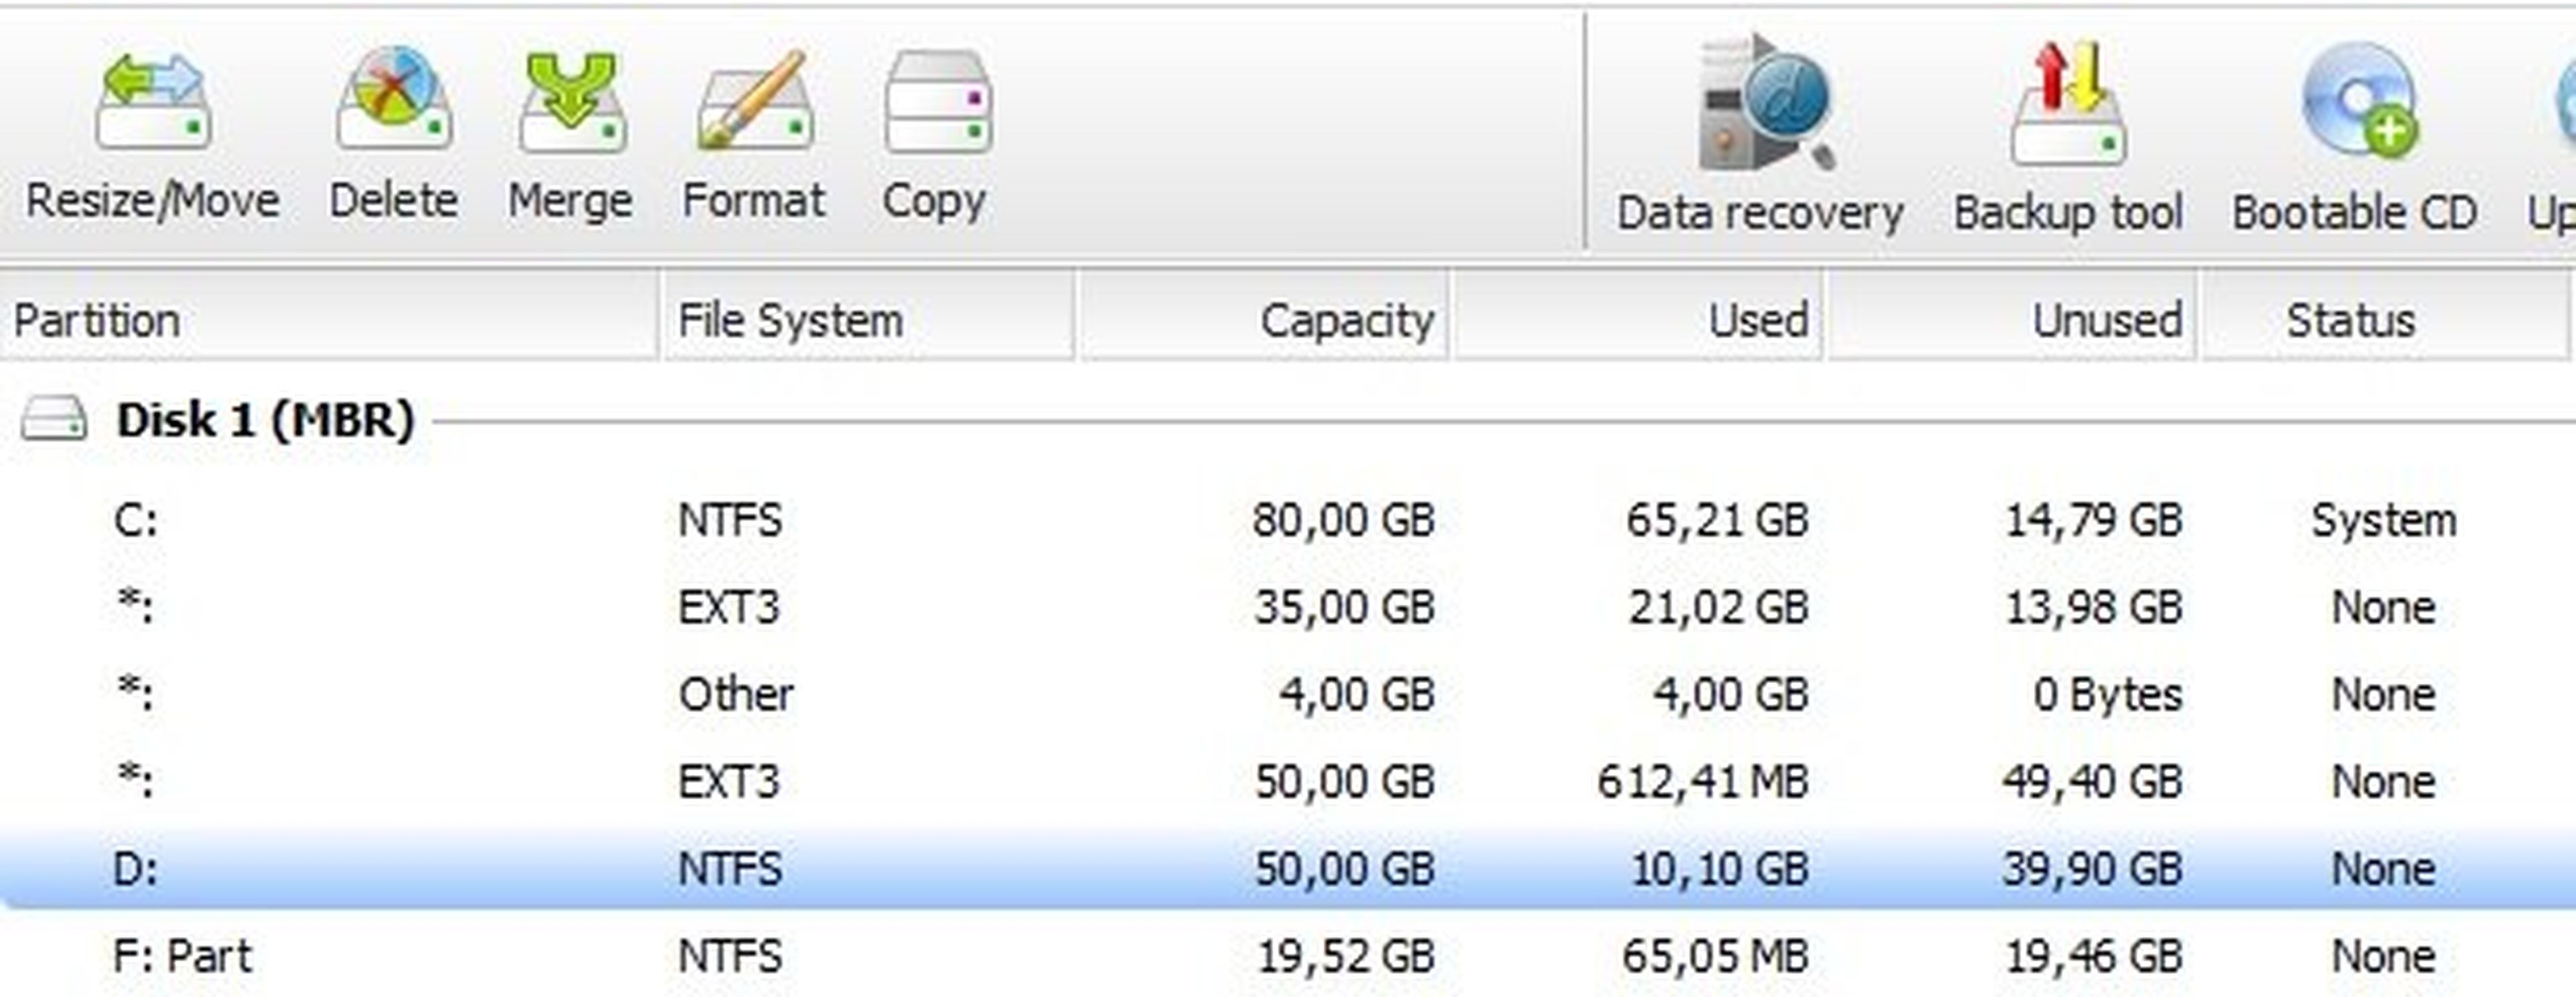Select the 4,00 GB Other partition
2576x997 pixels.
tap(1288, 694)
